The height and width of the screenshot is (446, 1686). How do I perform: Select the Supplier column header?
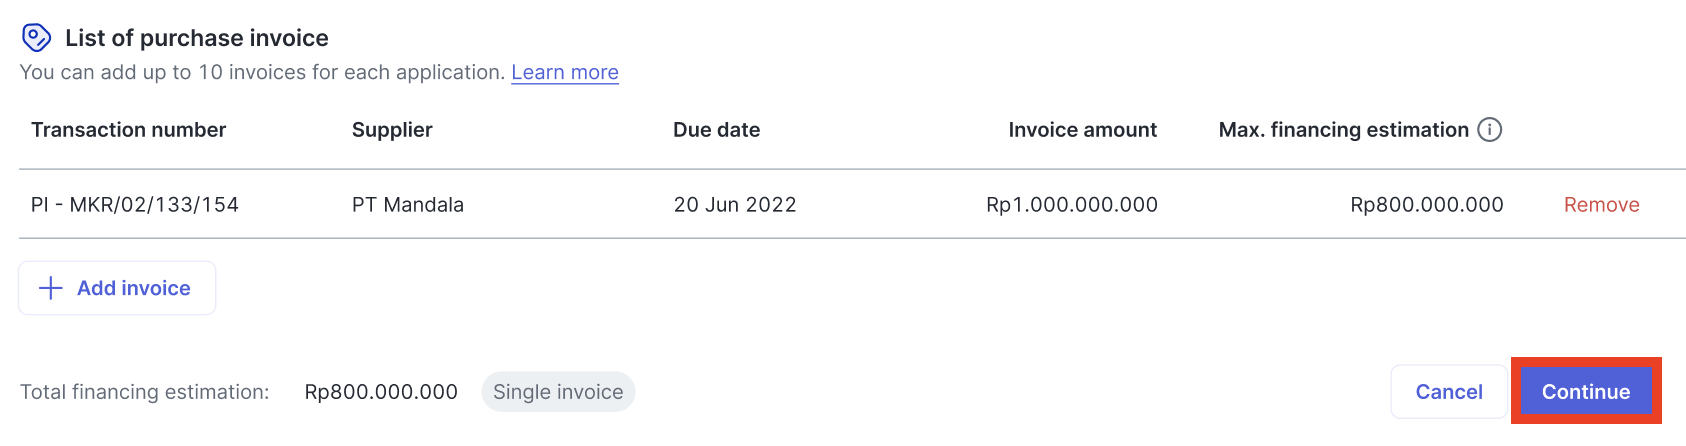click(392, 130)
